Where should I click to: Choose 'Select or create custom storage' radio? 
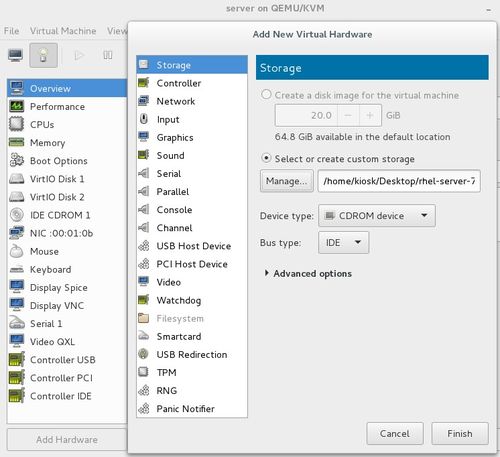[x=266, y=158]
